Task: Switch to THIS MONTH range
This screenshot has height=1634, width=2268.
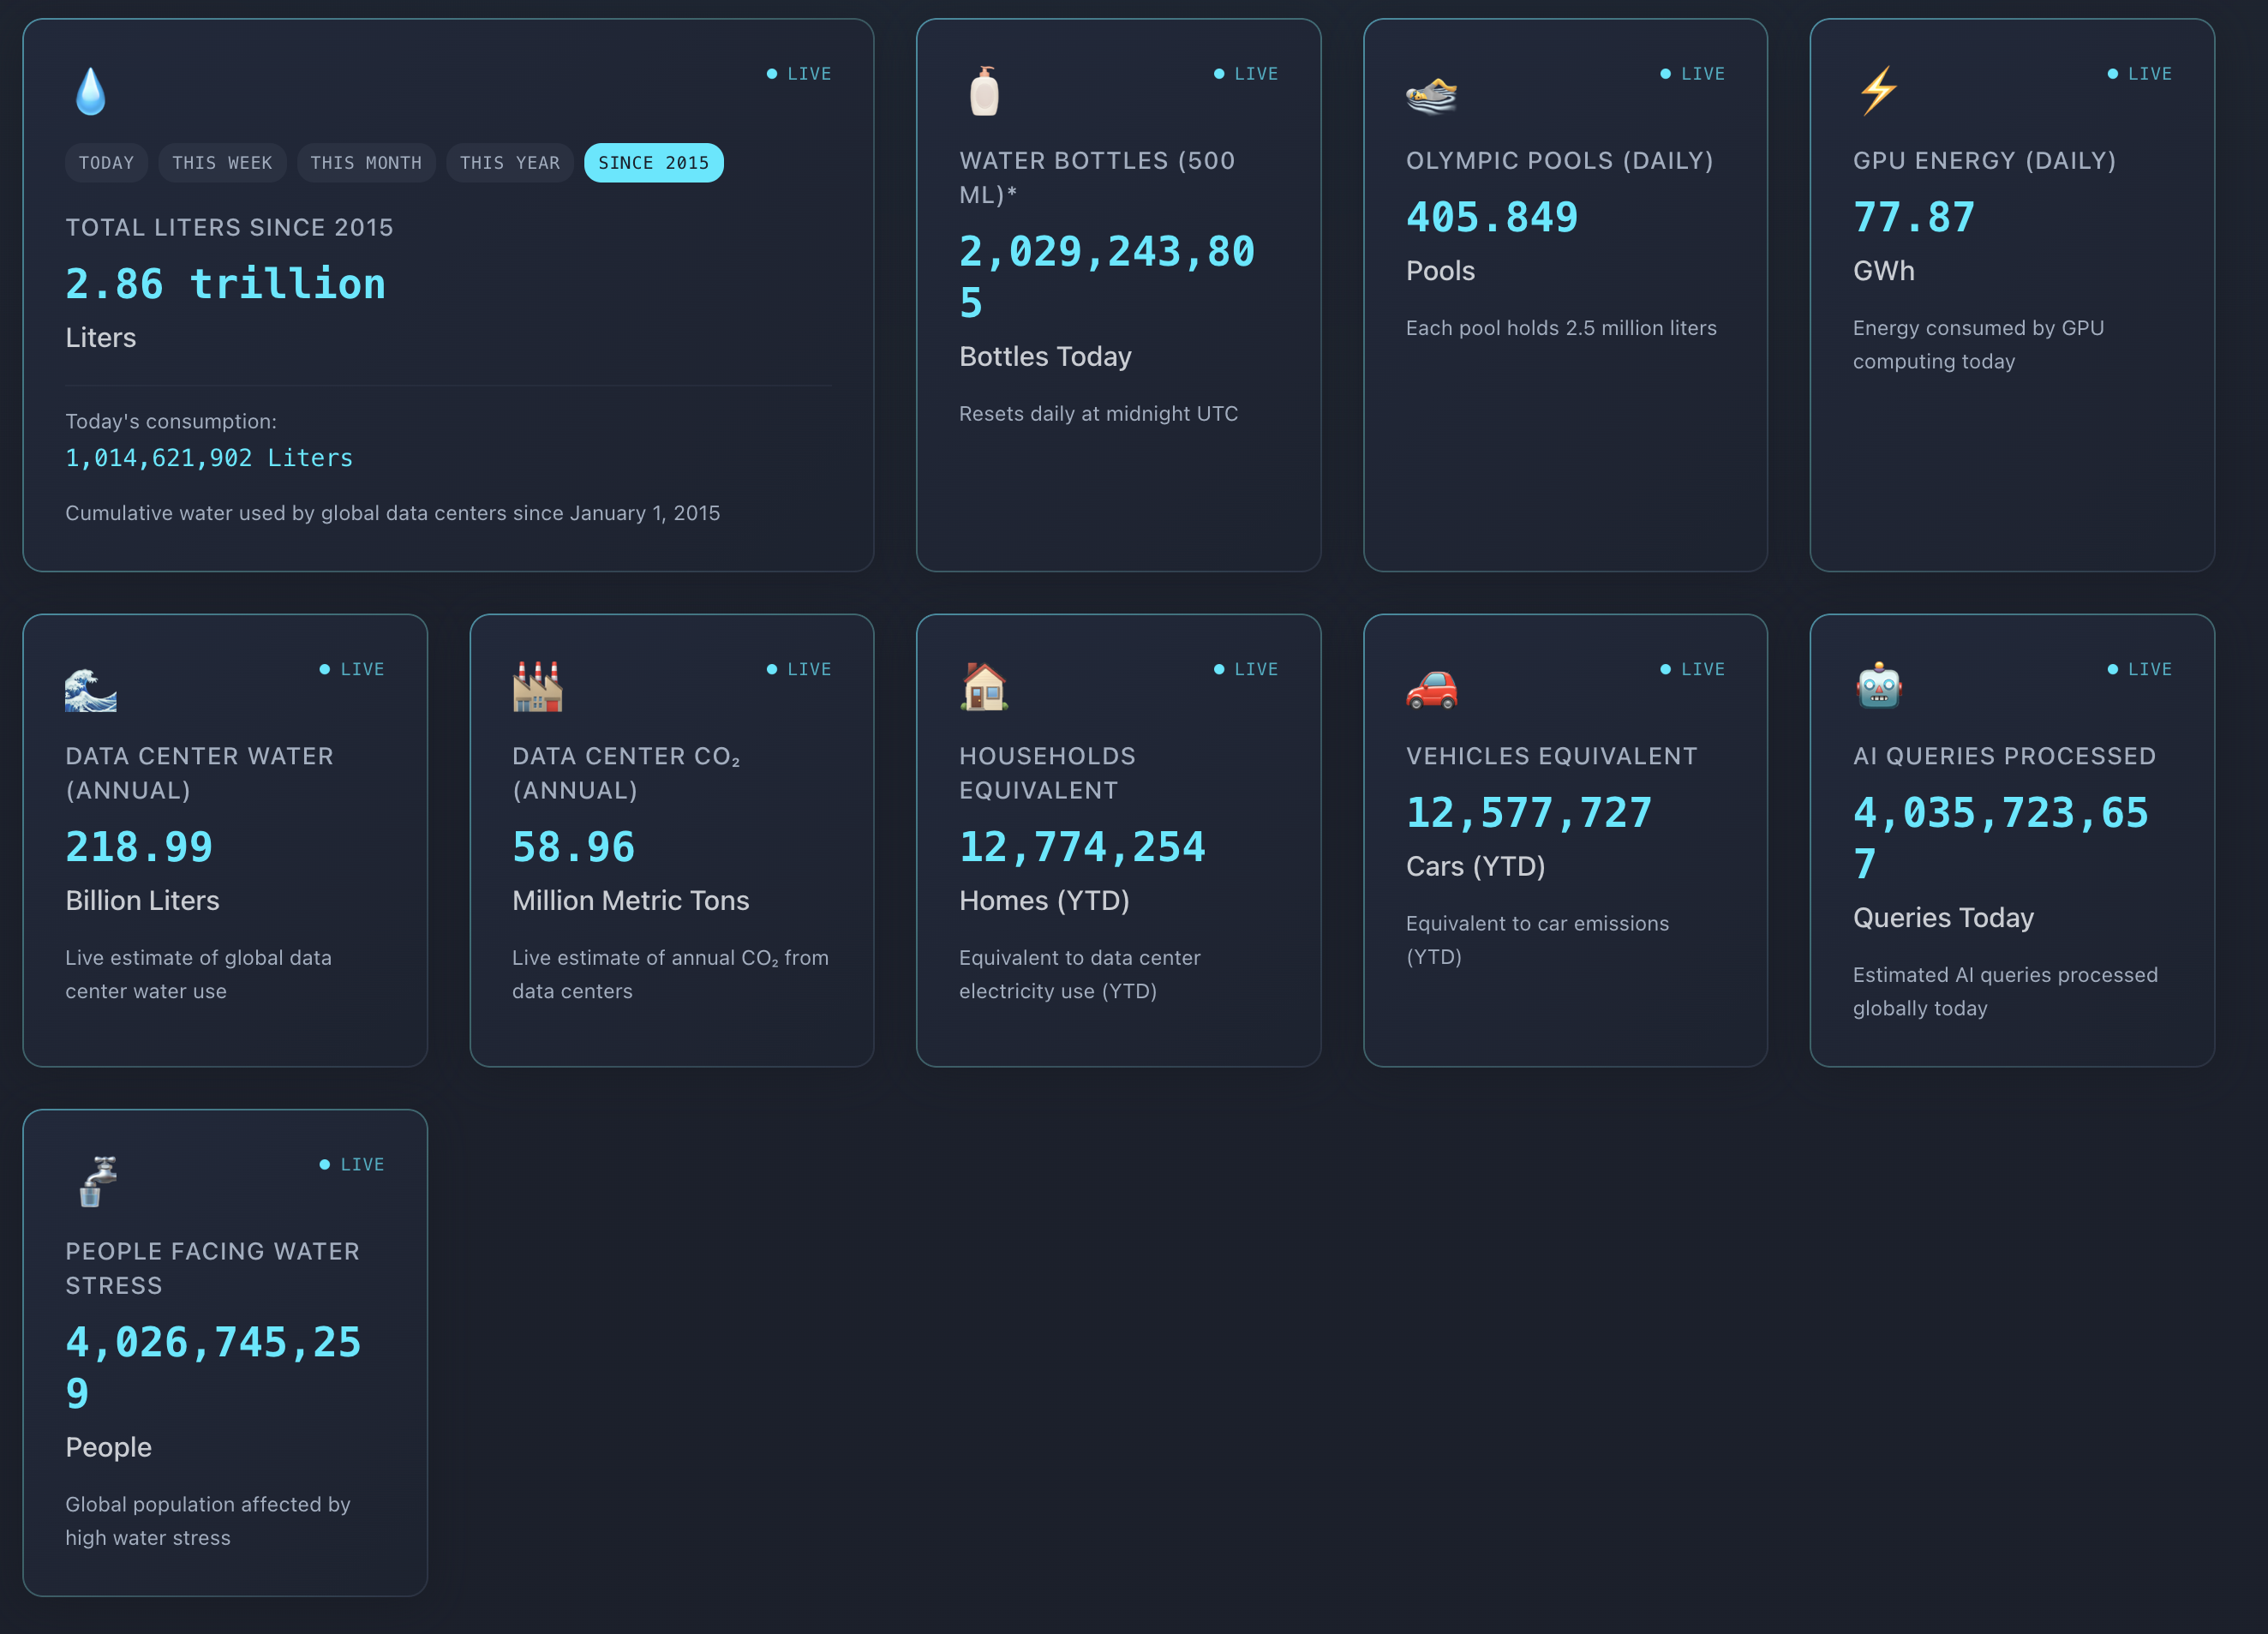Action: [365, 163]
